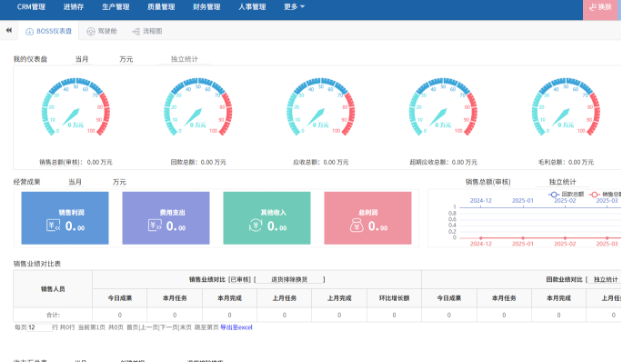Image resolution: width=621 pixels, height=362 pixels.
Task: Open the CRM管理 menu
Action: (31, 7)
